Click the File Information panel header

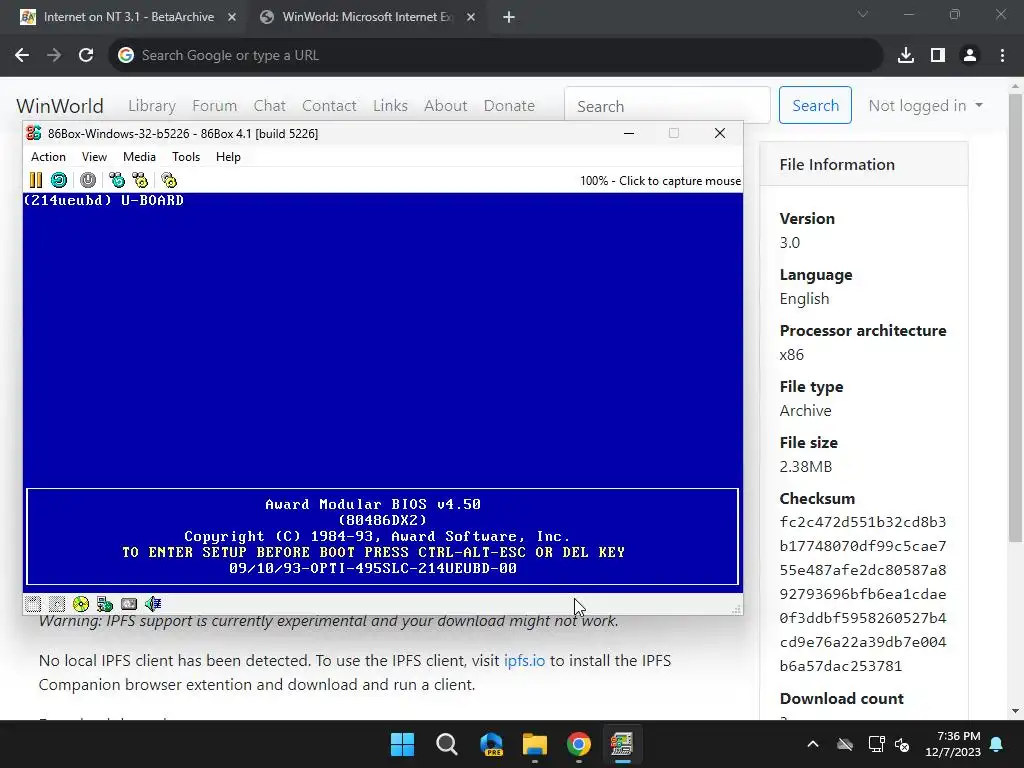863,165
